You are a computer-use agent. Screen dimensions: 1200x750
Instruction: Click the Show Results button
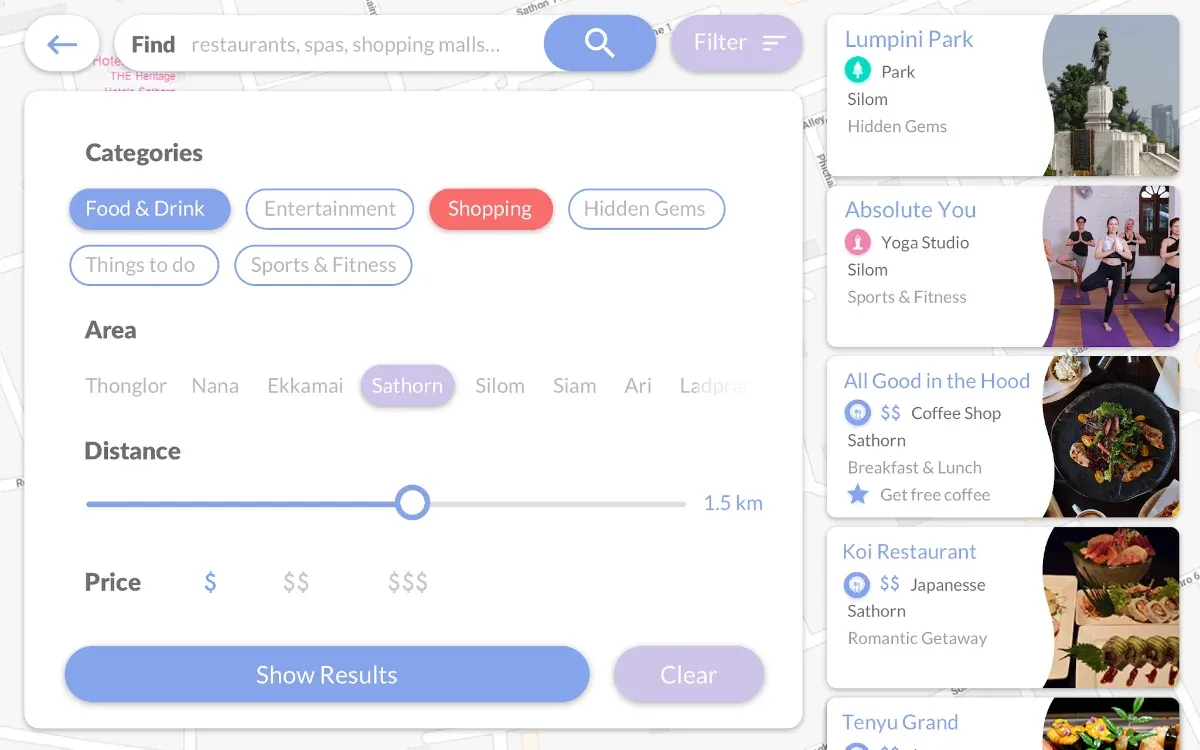tap(327, 674)
